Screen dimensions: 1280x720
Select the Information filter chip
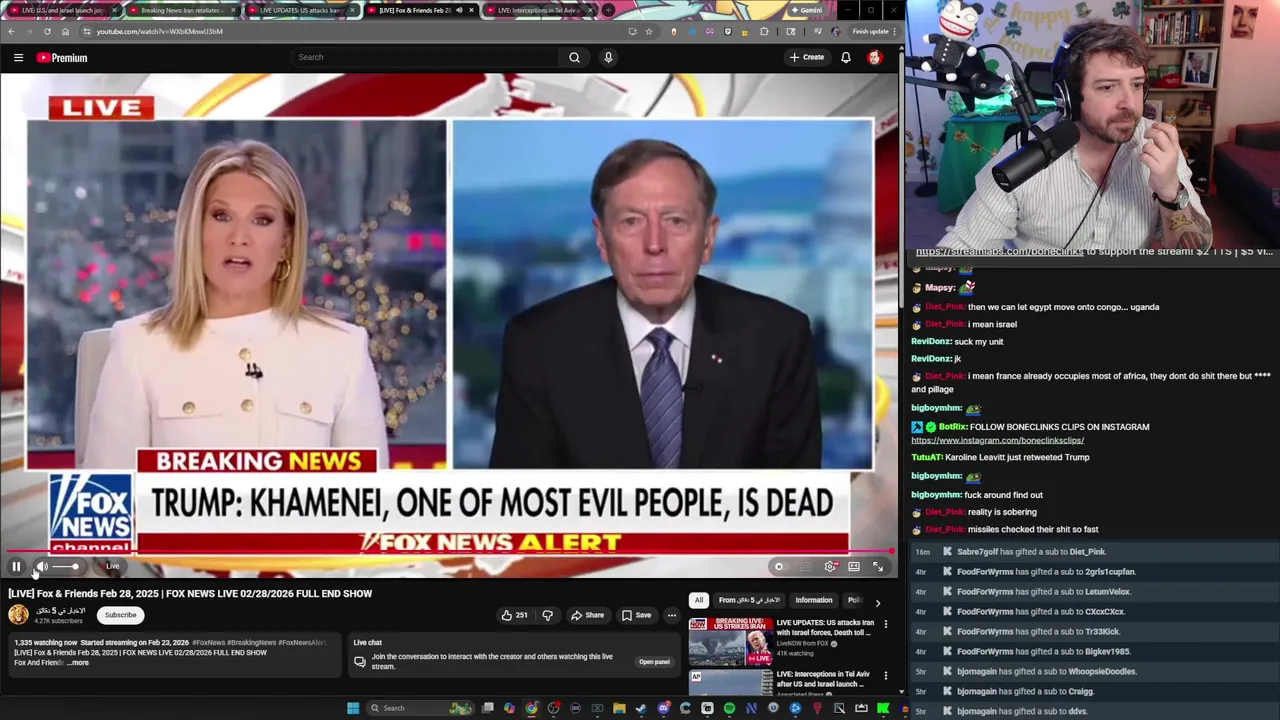click(x=814, y=600)
